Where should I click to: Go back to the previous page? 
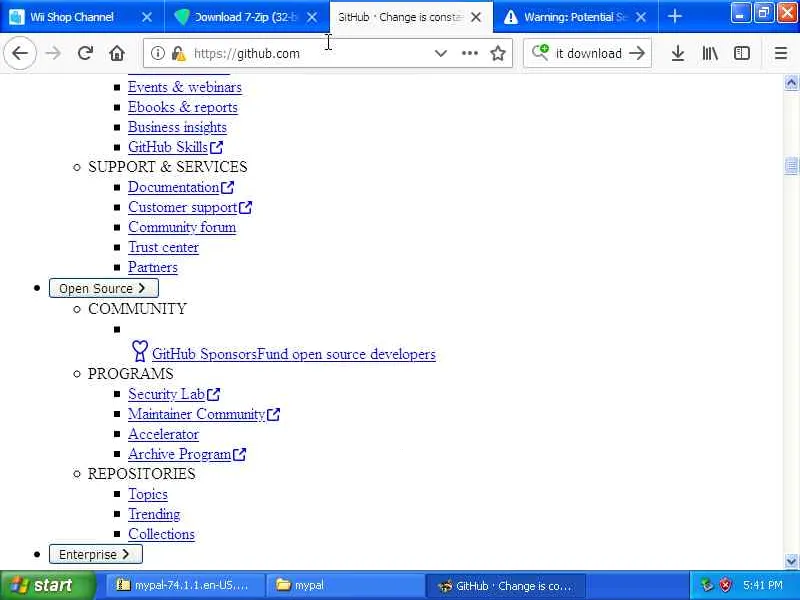click(x=20, y=53)
